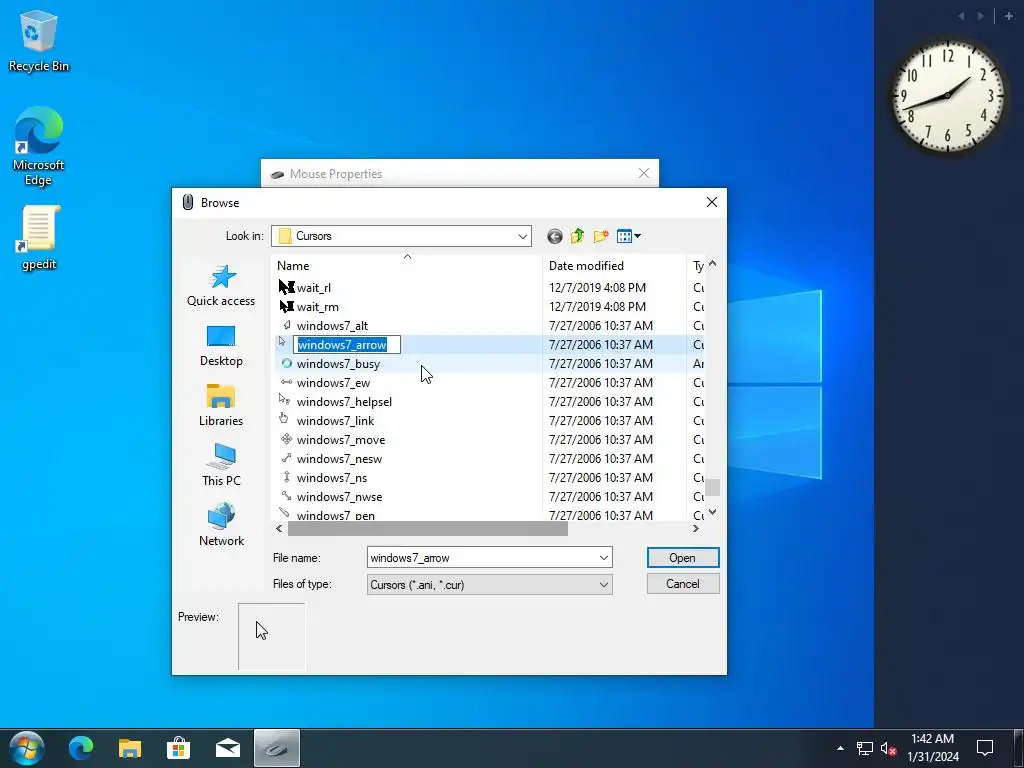
Task: Select the windows7_alt cursor file
Action: tap(332, 325)
